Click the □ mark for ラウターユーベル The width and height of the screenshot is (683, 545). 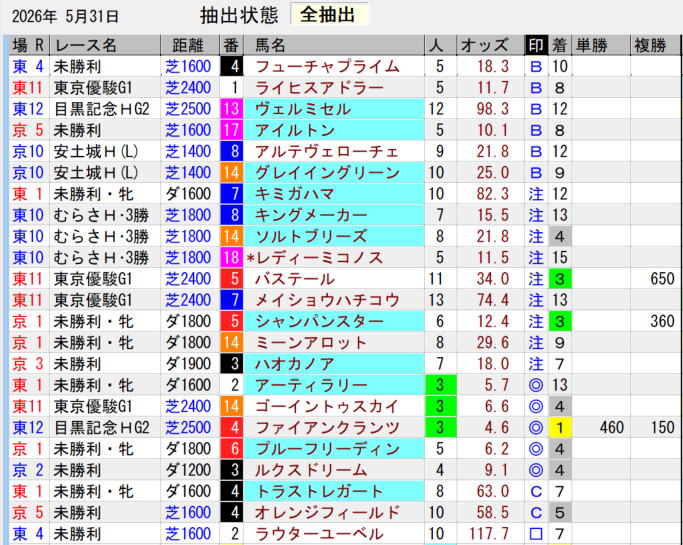coord(536,534)
